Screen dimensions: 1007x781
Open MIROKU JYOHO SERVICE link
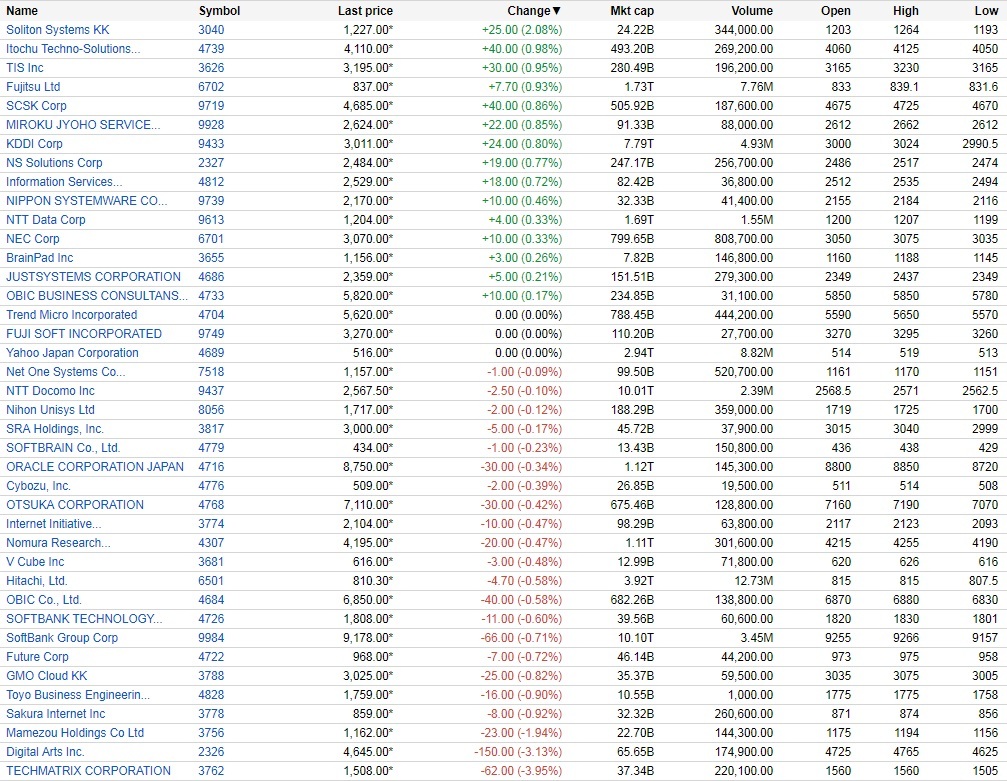[83, 125]
